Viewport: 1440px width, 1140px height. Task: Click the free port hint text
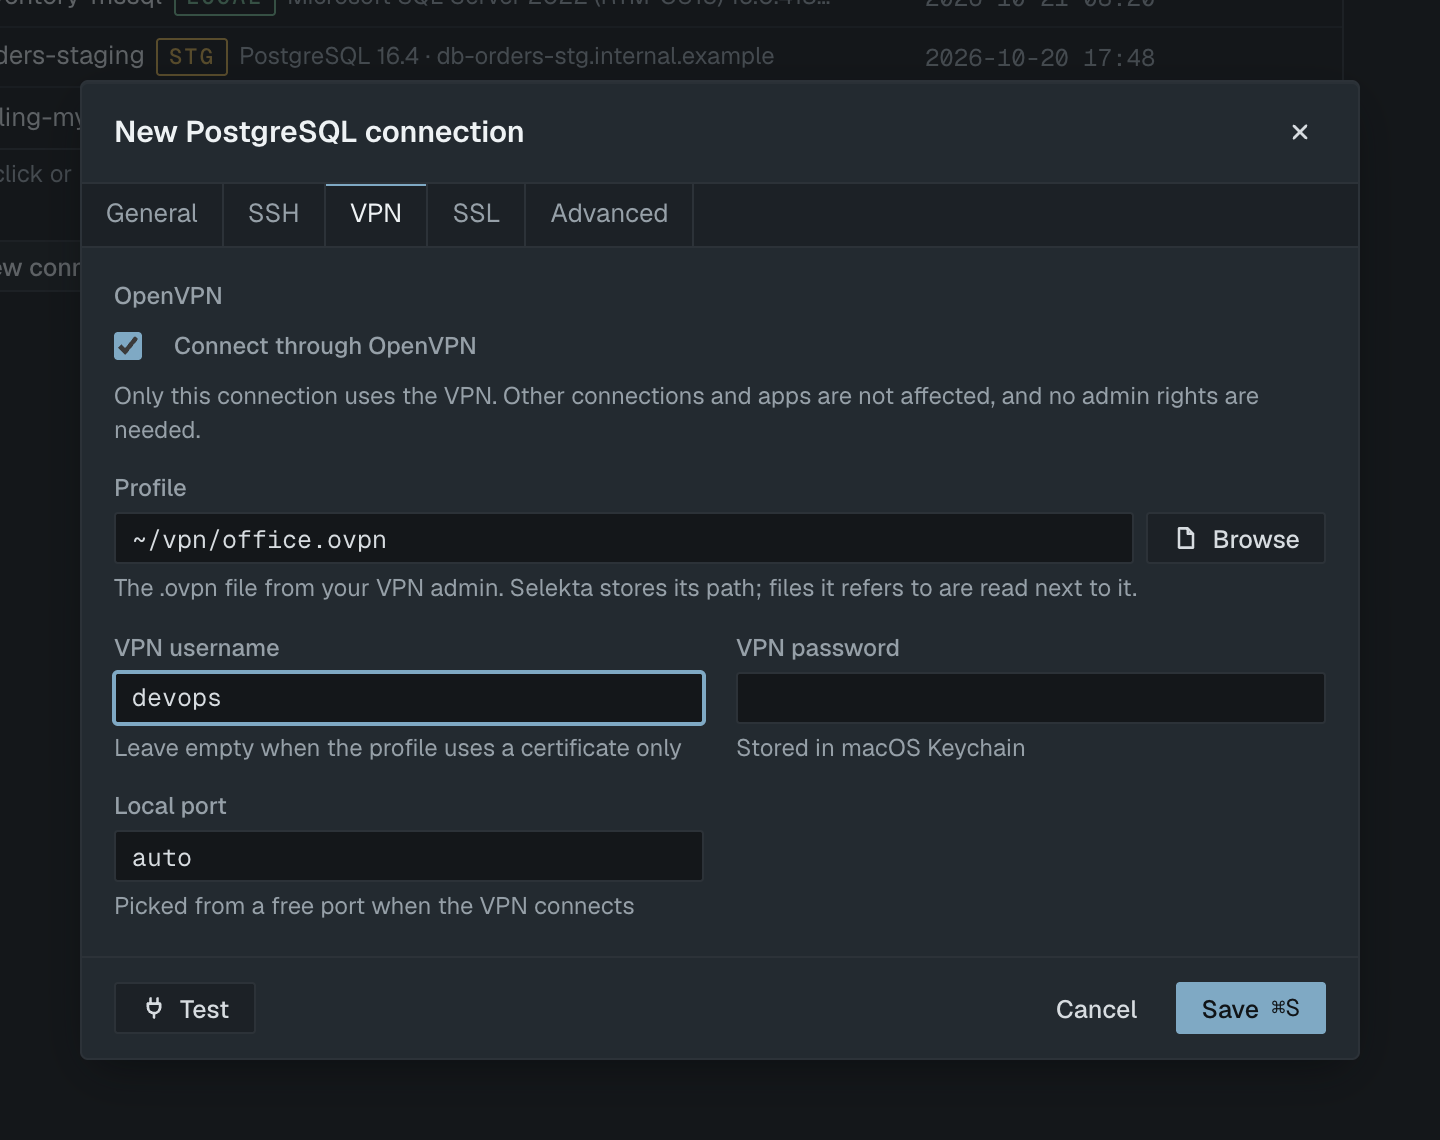pos(374,906)
